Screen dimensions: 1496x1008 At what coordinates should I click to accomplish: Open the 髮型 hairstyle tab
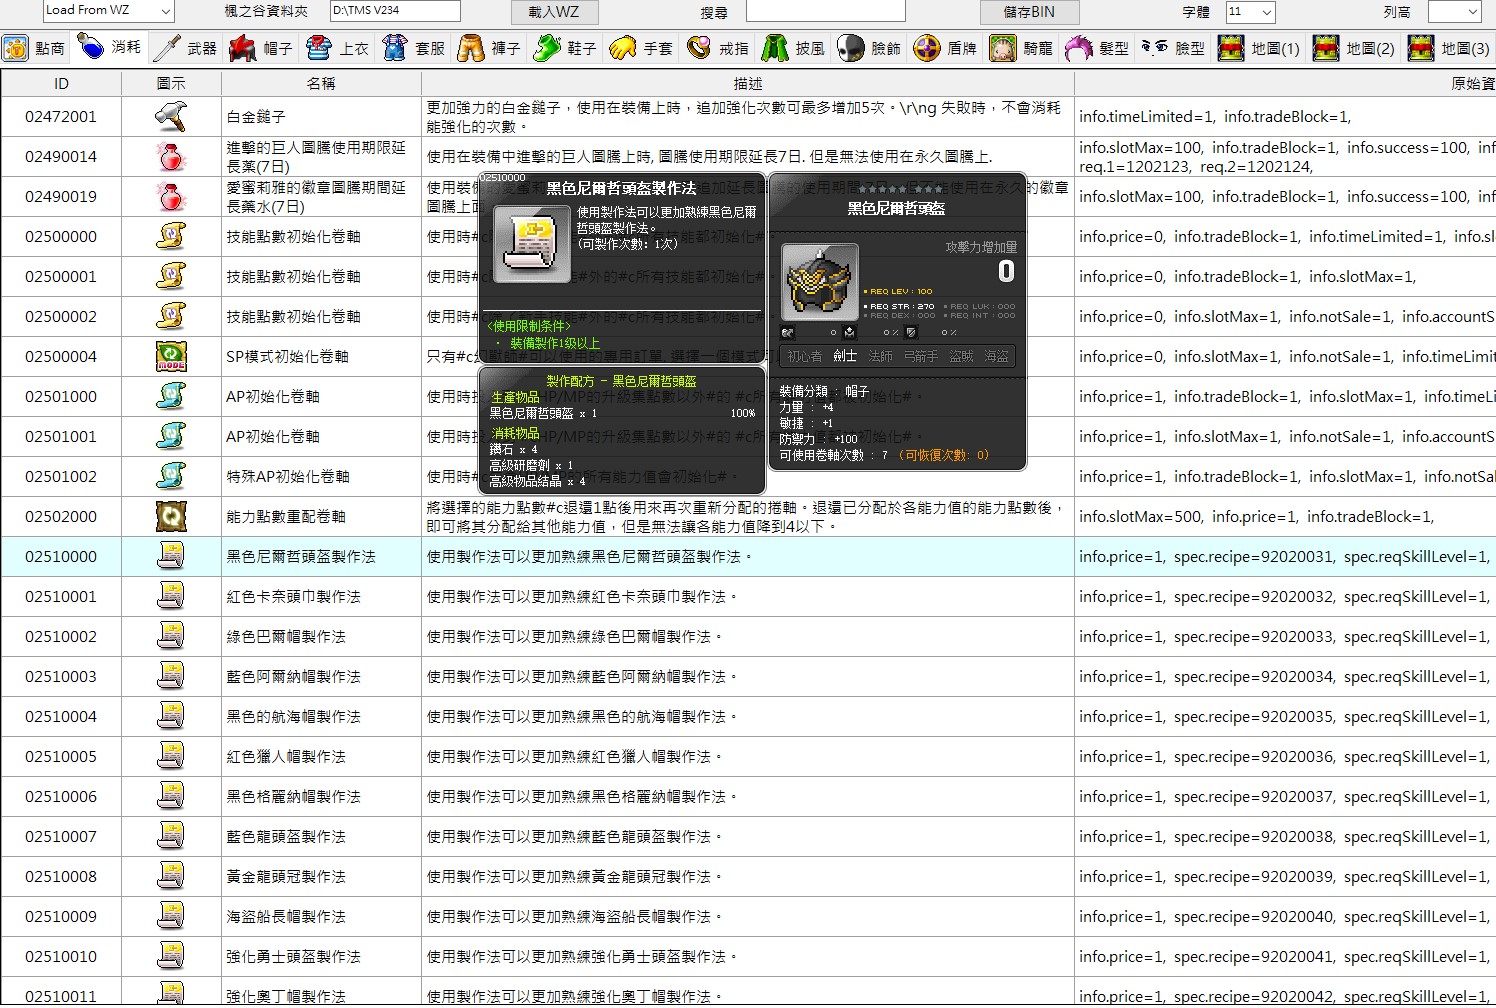tap(1097, 48)
